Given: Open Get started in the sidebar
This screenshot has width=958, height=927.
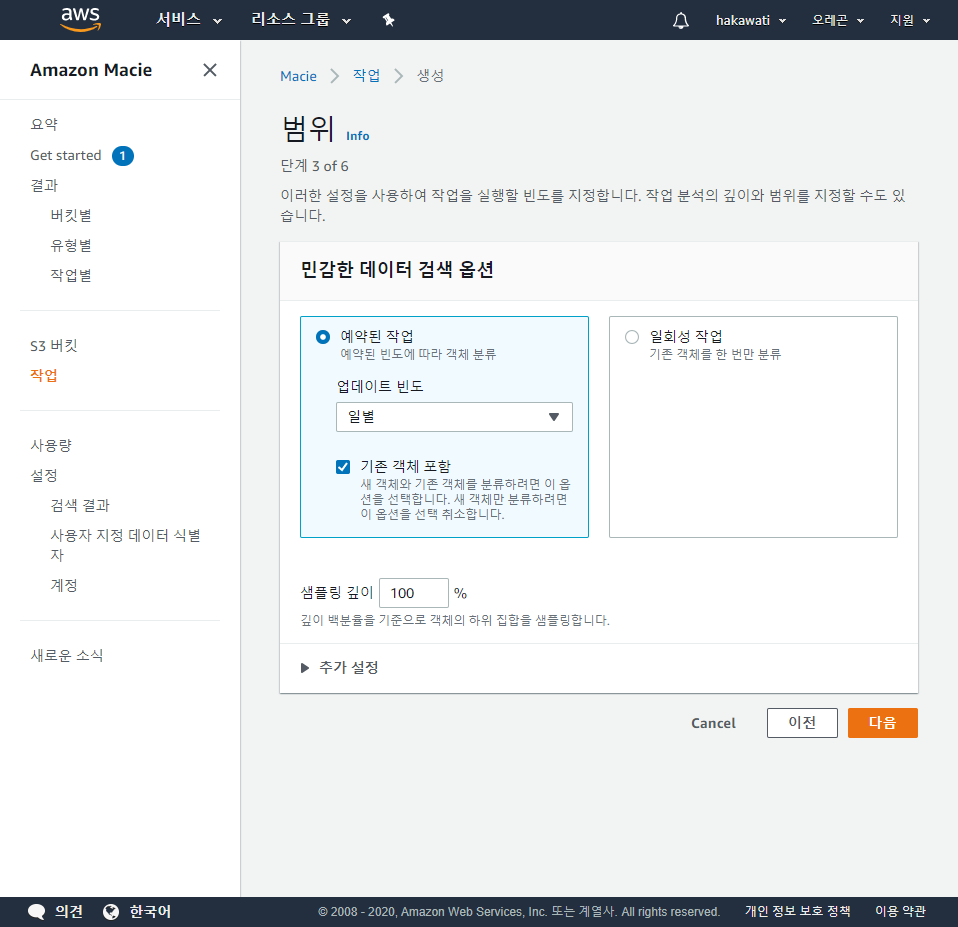Looking at the screenshot, I should tap(66, 155).
